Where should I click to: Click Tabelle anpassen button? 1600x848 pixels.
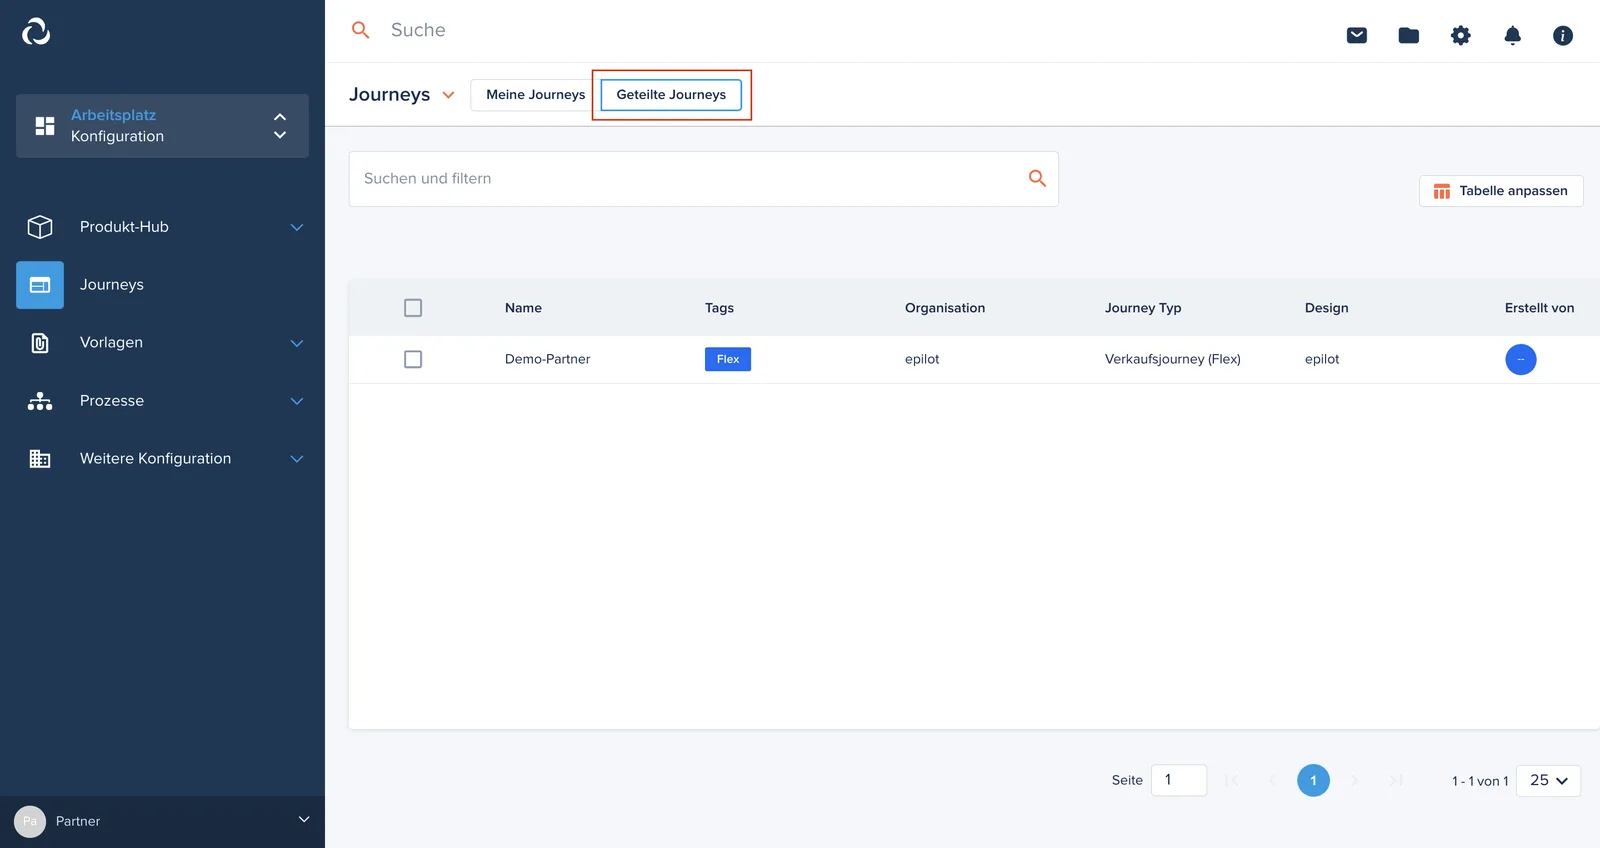1501,191
